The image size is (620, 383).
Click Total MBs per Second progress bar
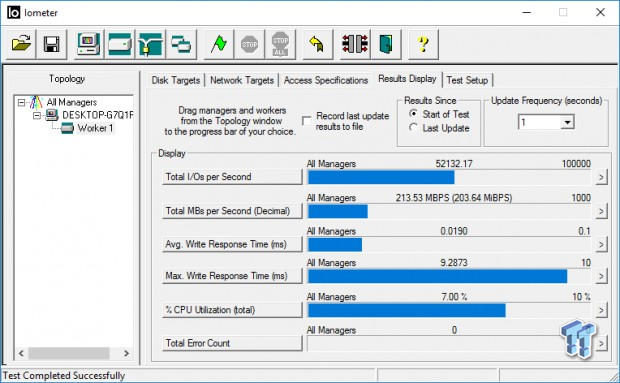click(449, 211)
